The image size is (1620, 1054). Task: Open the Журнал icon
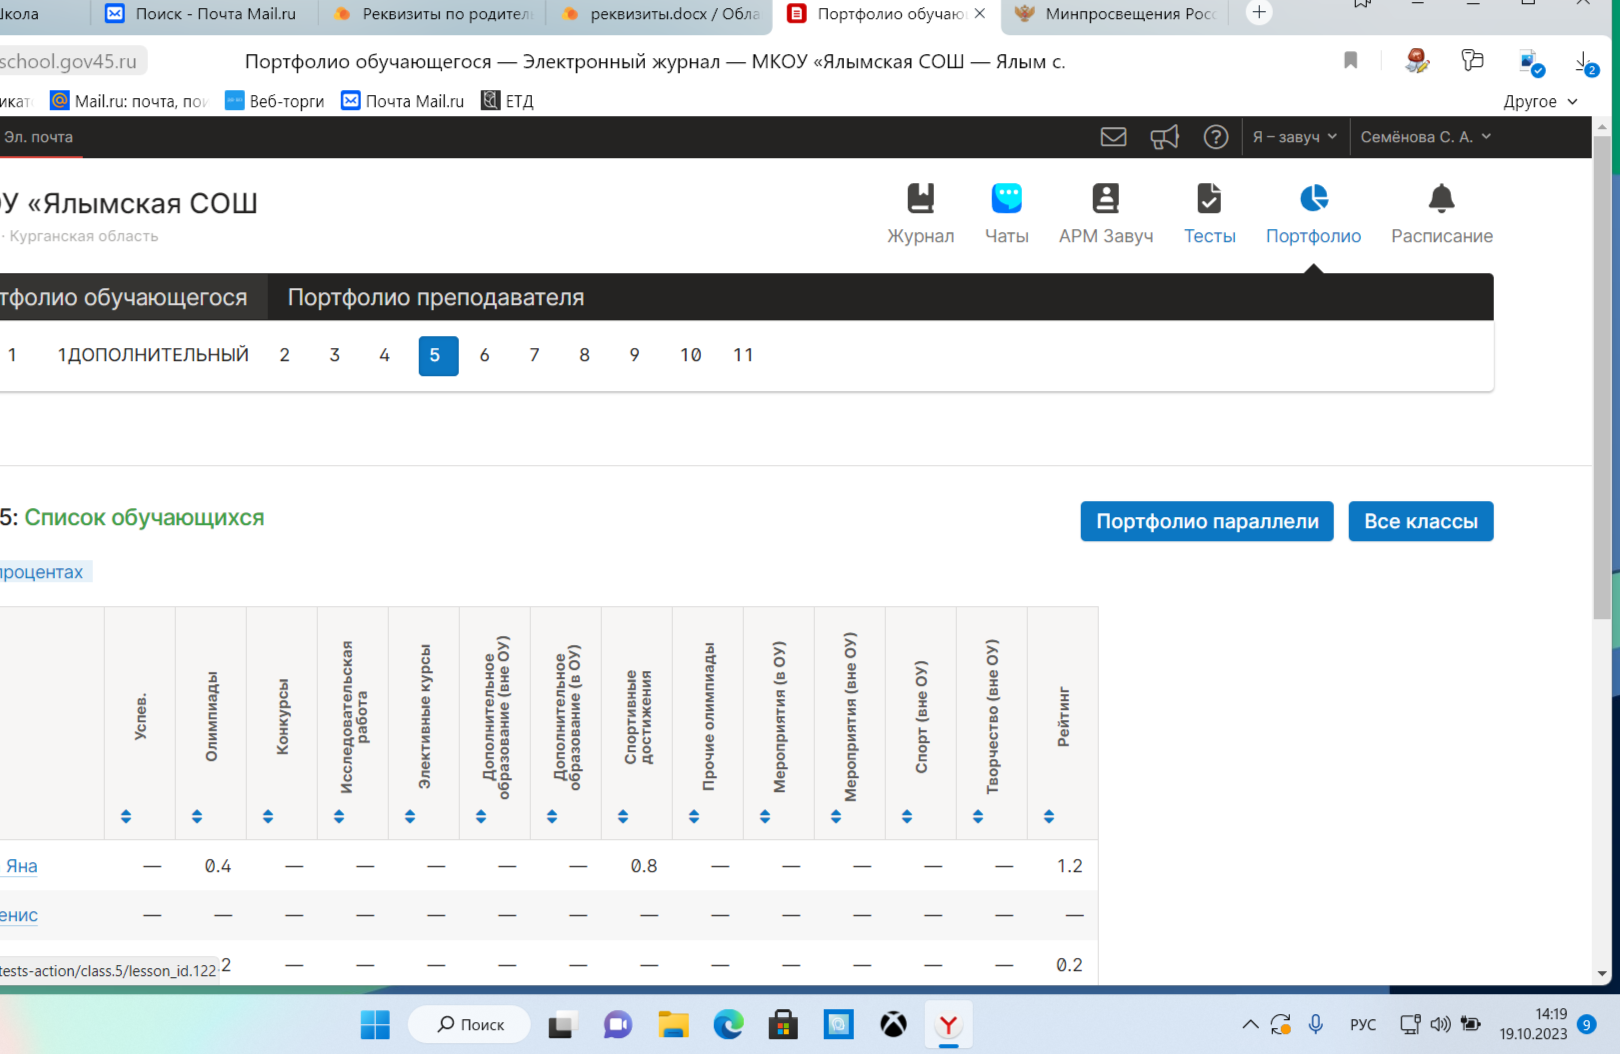[920, 199]
